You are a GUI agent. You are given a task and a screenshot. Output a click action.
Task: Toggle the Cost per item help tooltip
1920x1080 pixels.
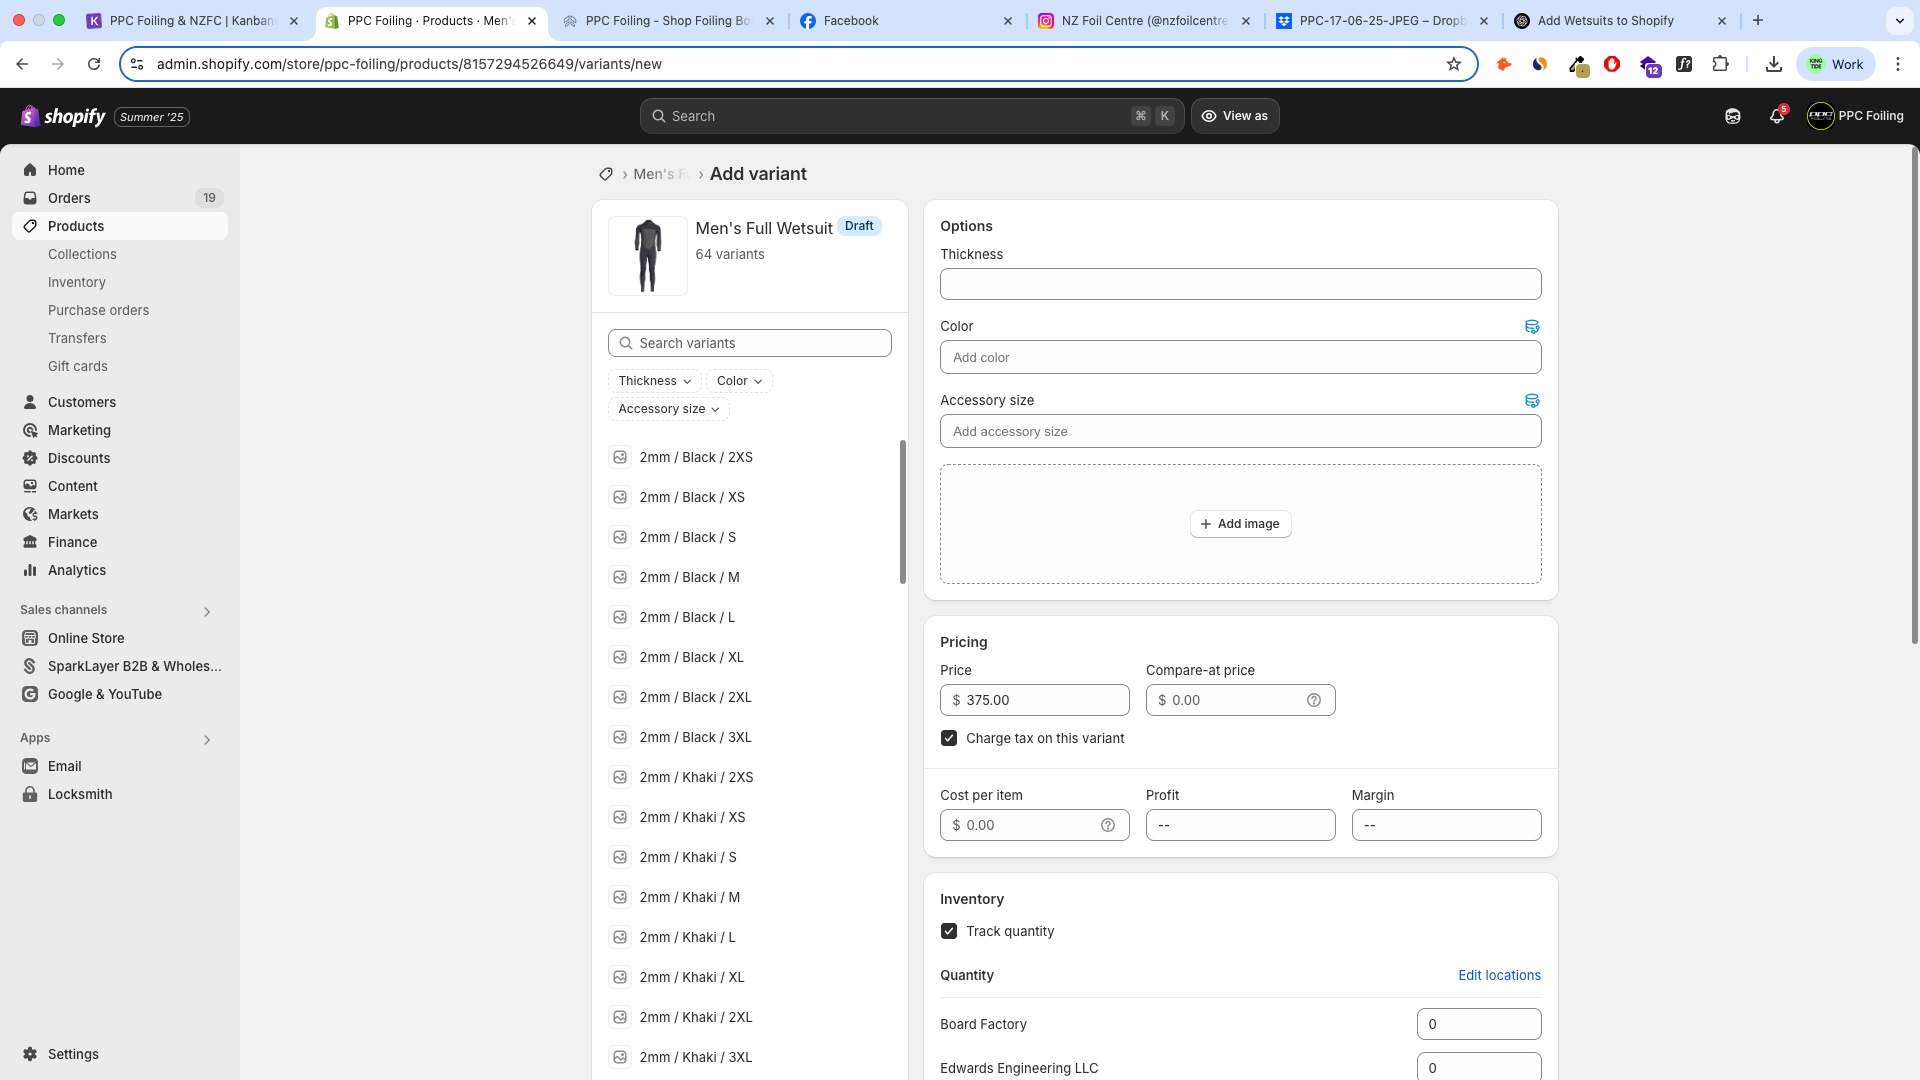click(x=1108, y=825)
